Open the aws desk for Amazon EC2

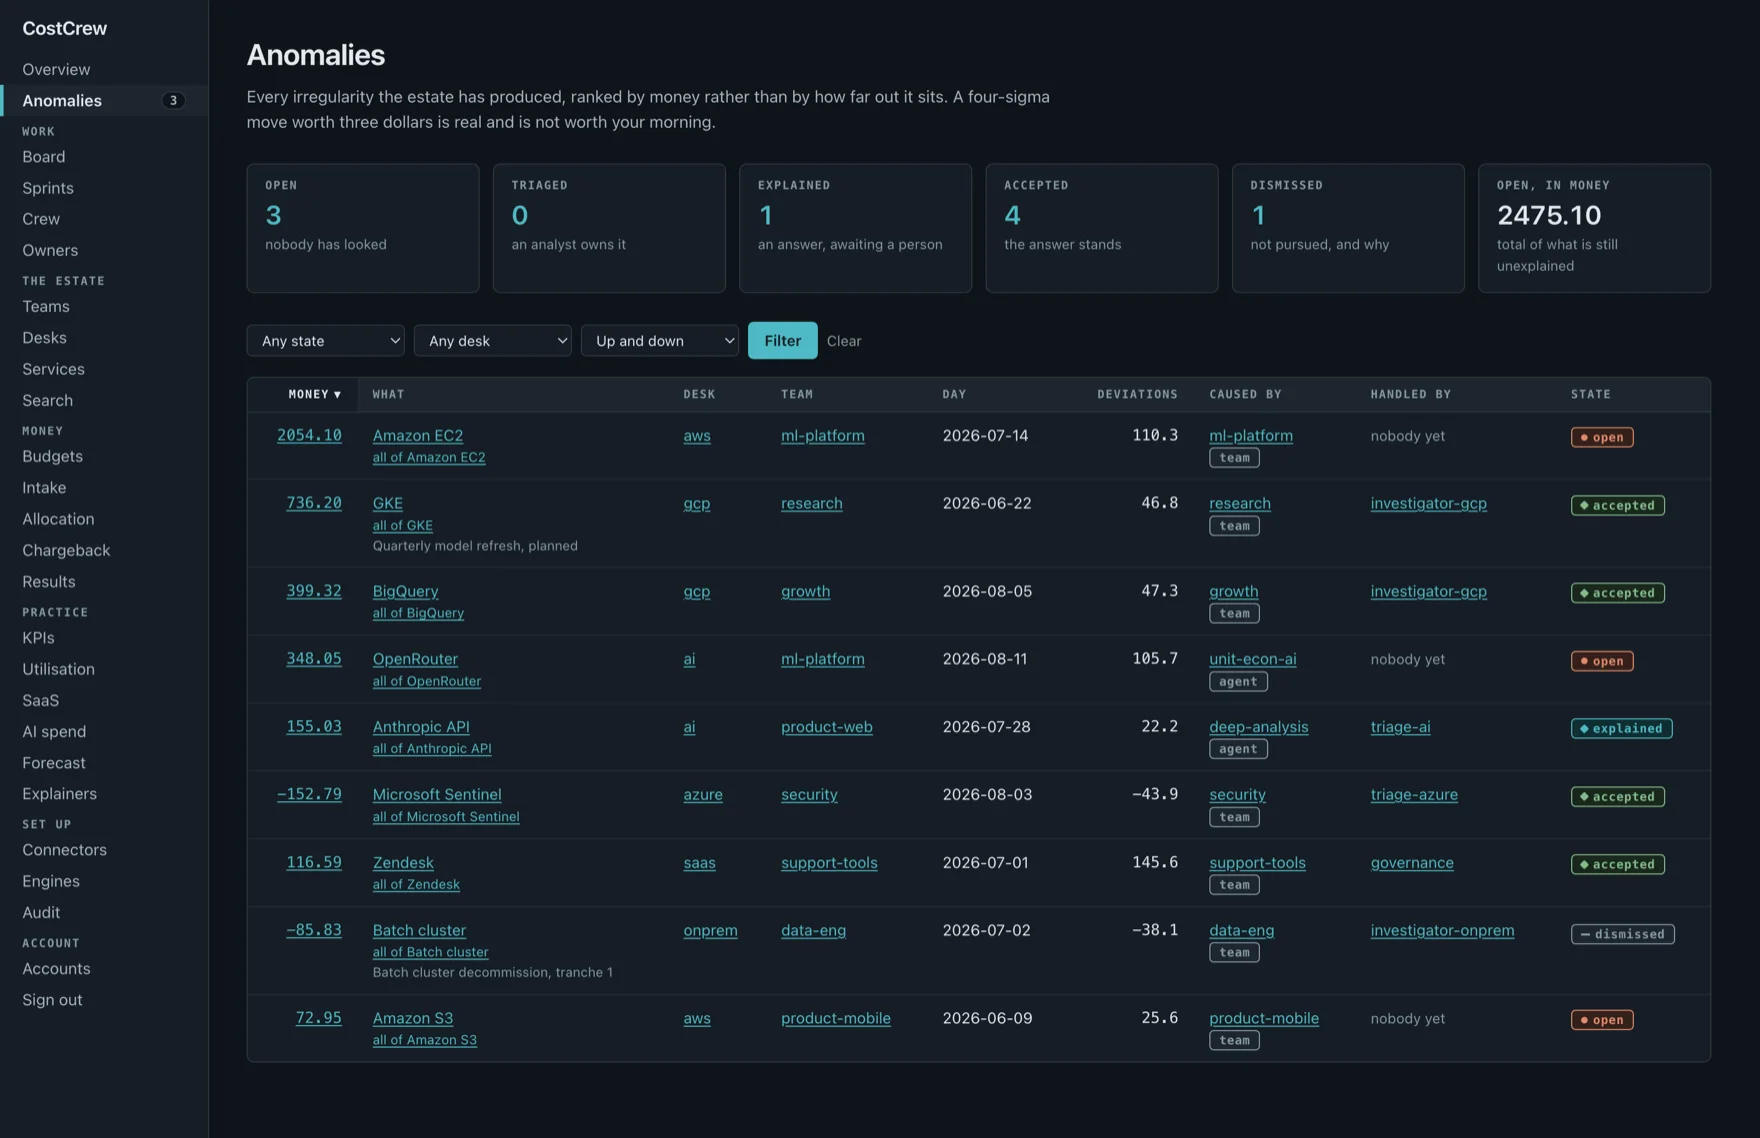pyautogui.click(x=697, y=436)
